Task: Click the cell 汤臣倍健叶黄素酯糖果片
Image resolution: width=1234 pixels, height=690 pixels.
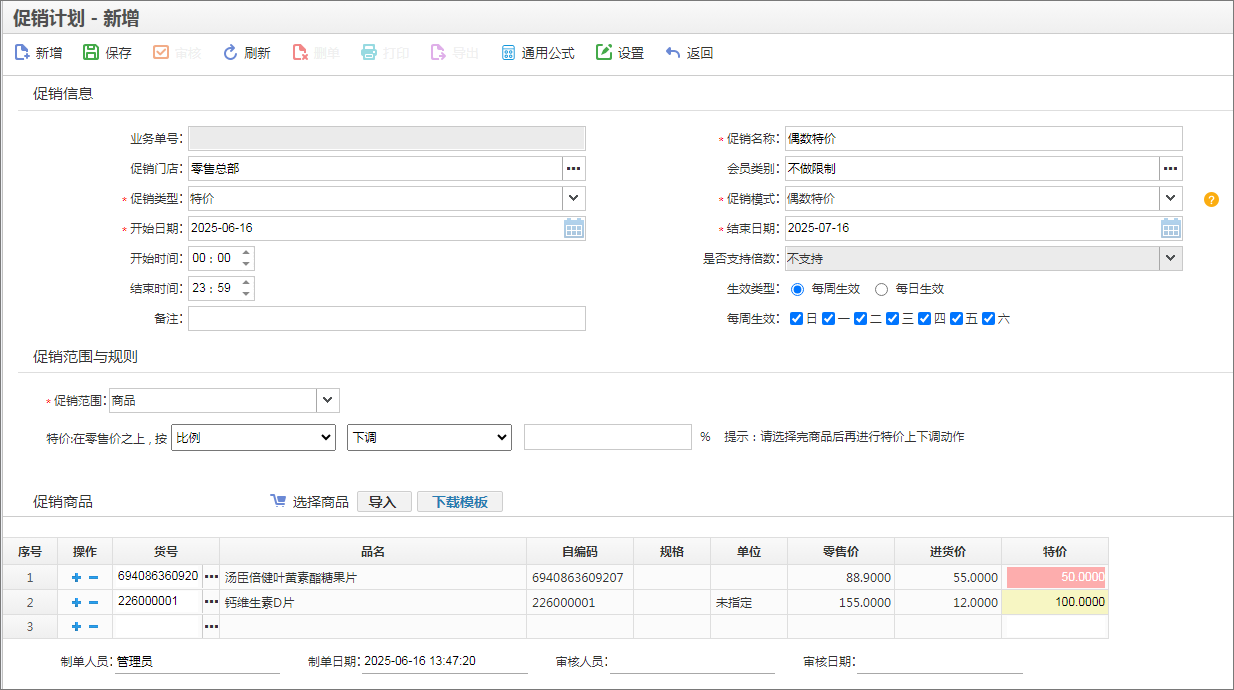Action: pos(373,578)
